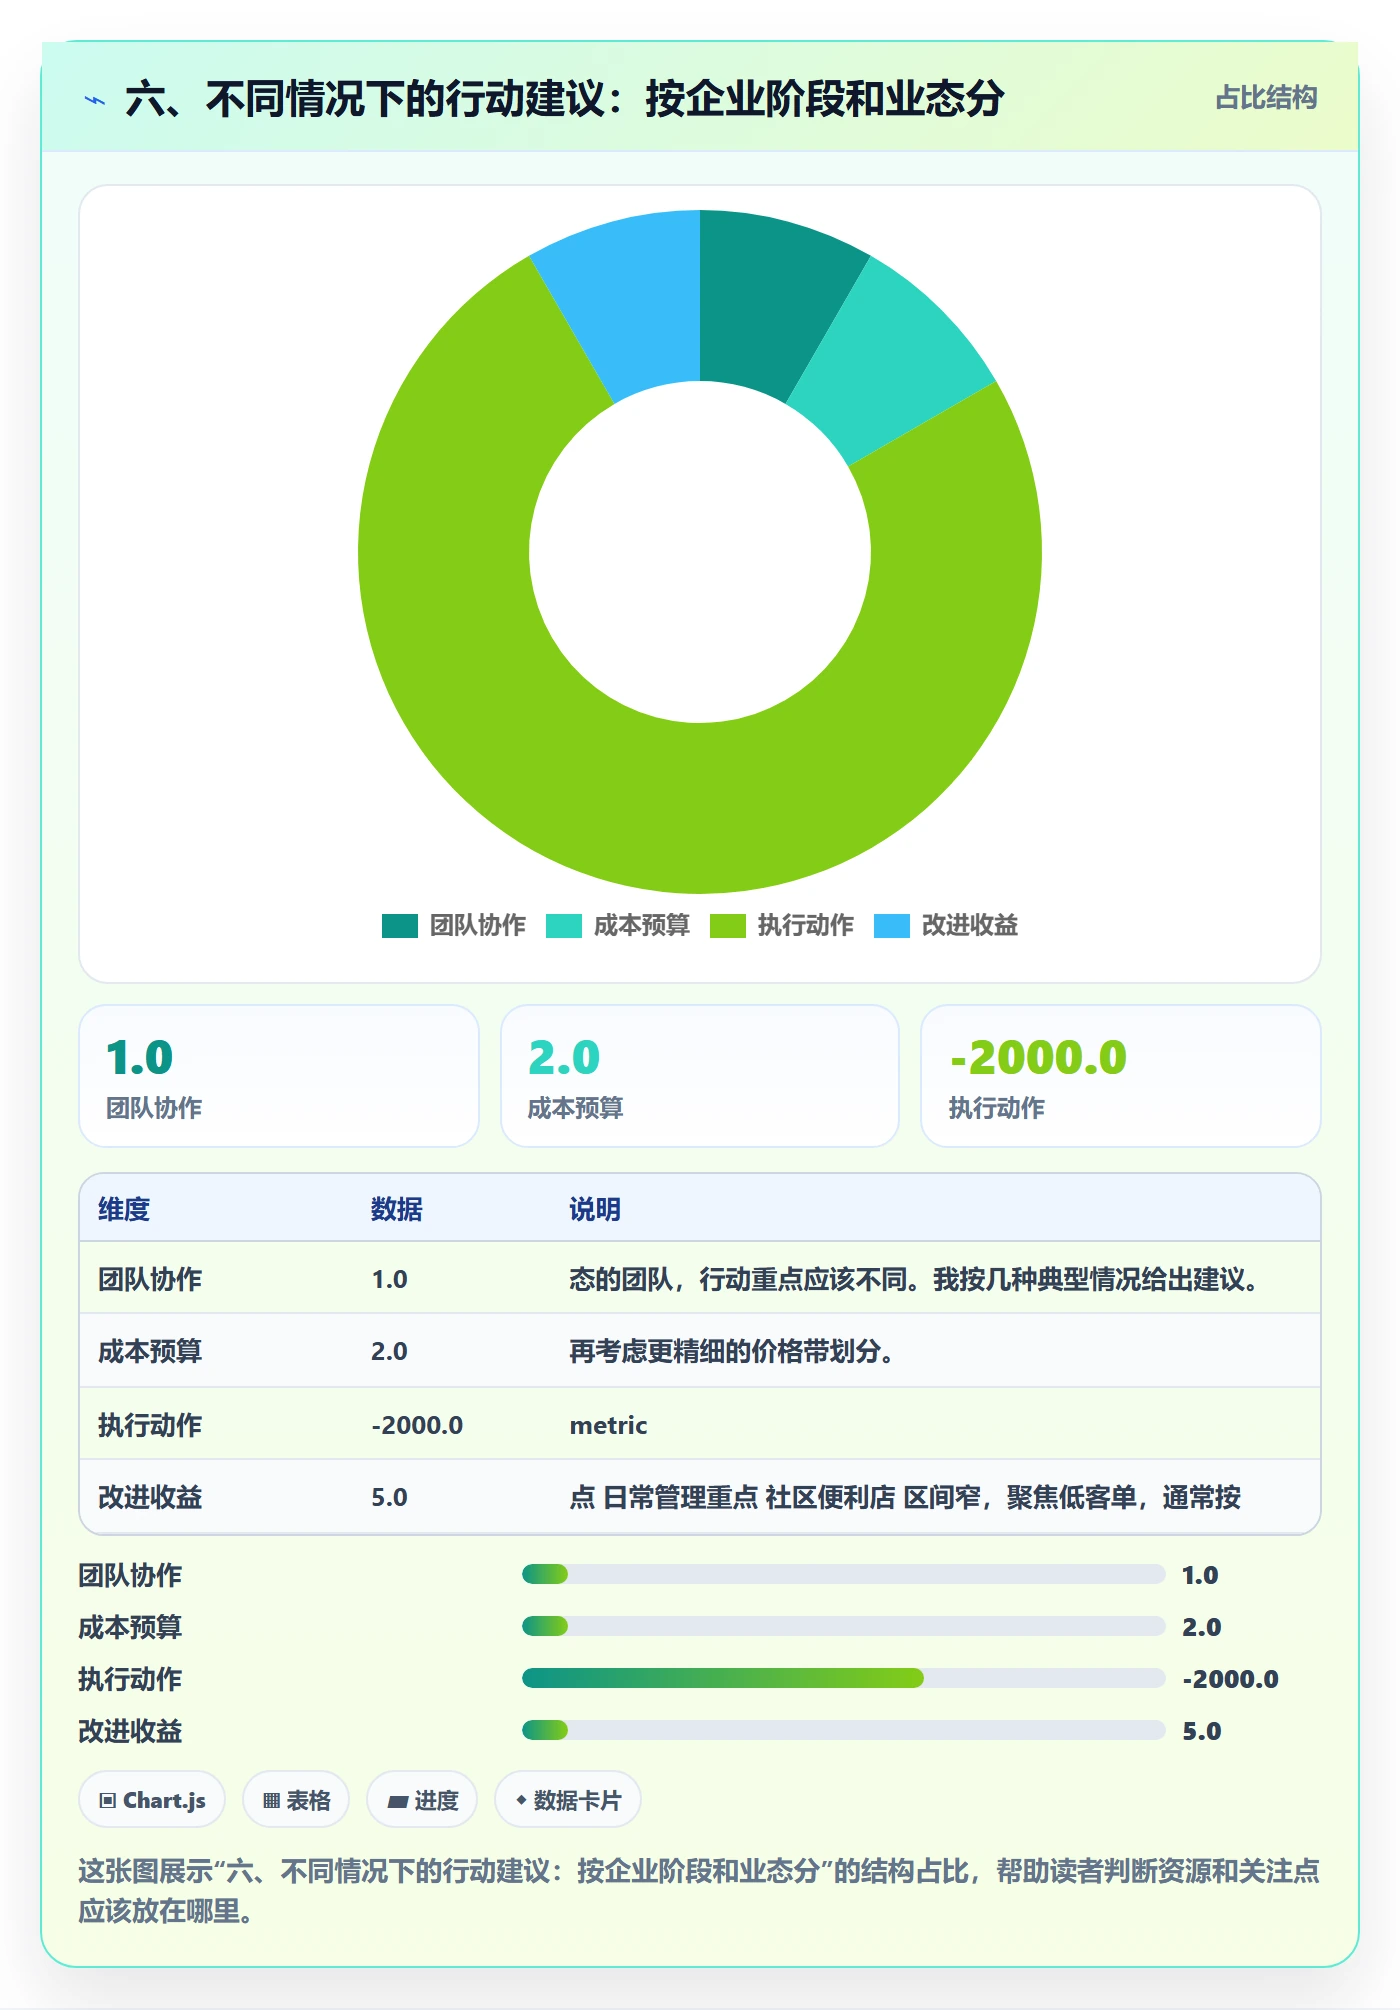Viewport: 1400px width, 2010px height.
Task: Click the -2000.0 value beside the progress bar
Action: 1230,1679
